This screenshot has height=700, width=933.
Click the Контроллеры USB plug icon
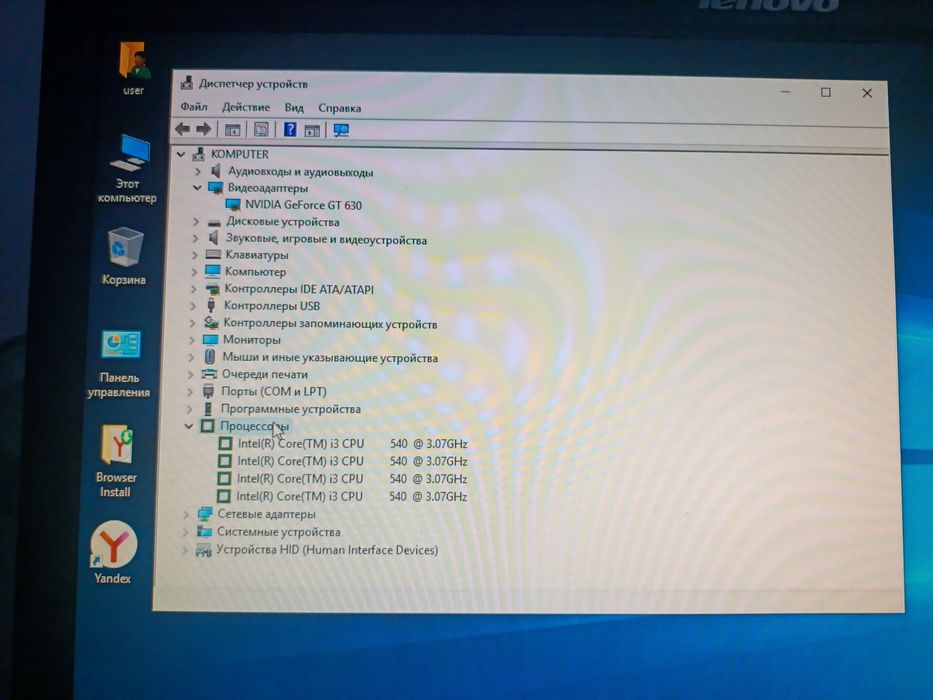(x=211, y=306)
